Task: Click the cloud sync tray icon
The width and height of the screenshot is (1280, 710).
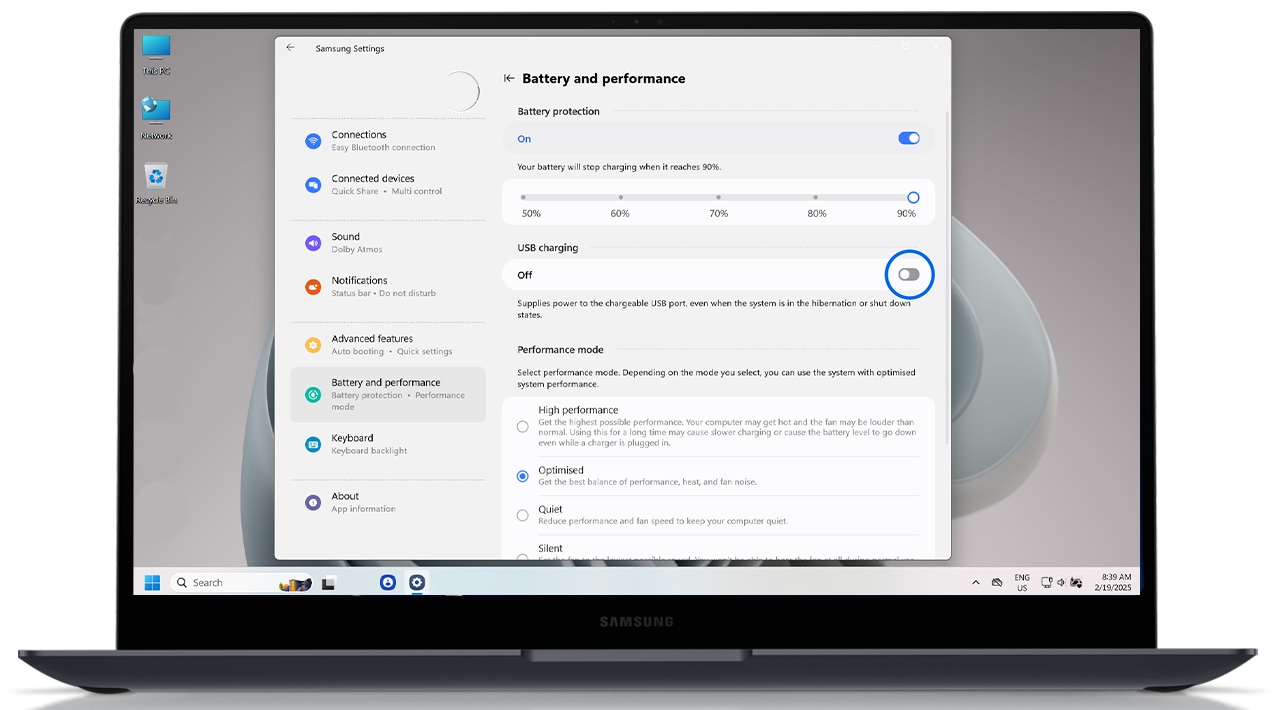Action: 996,582
